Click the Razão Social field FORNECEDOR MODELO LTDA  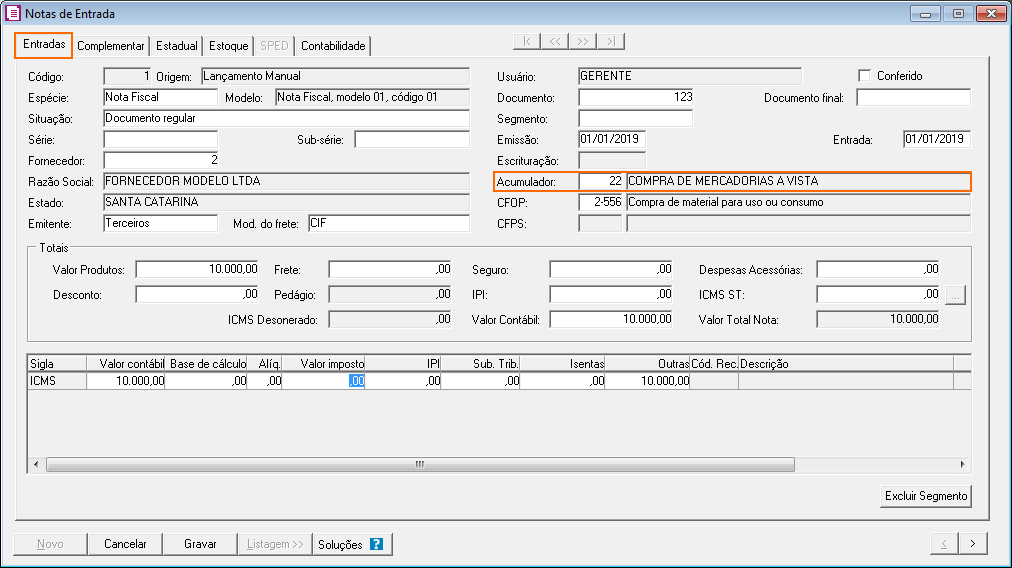pos(287,181)
